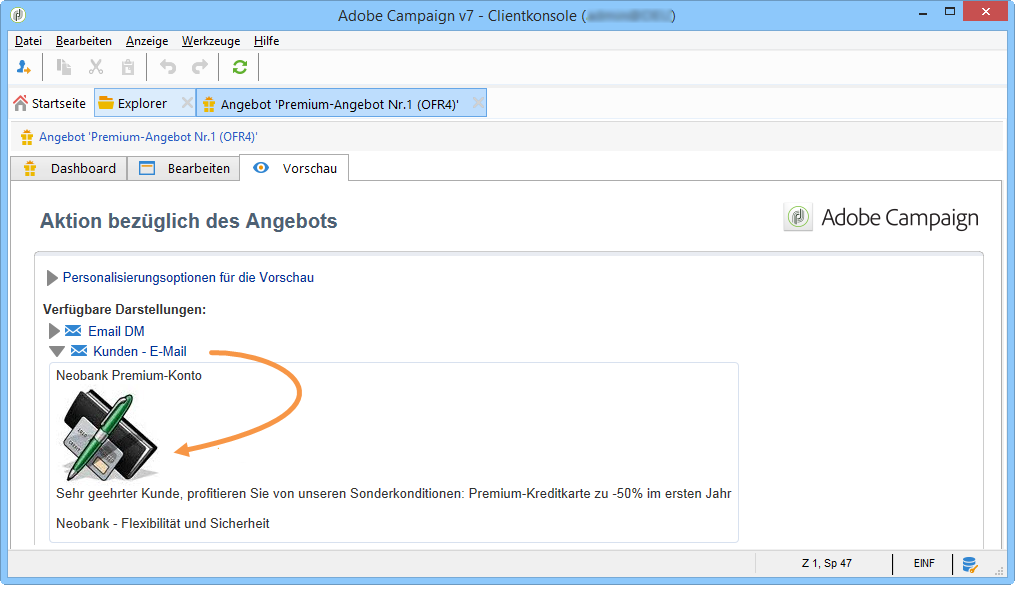Maximize the Adobe Campaign window
1033x608 pixels.
[x=949, y=12]
